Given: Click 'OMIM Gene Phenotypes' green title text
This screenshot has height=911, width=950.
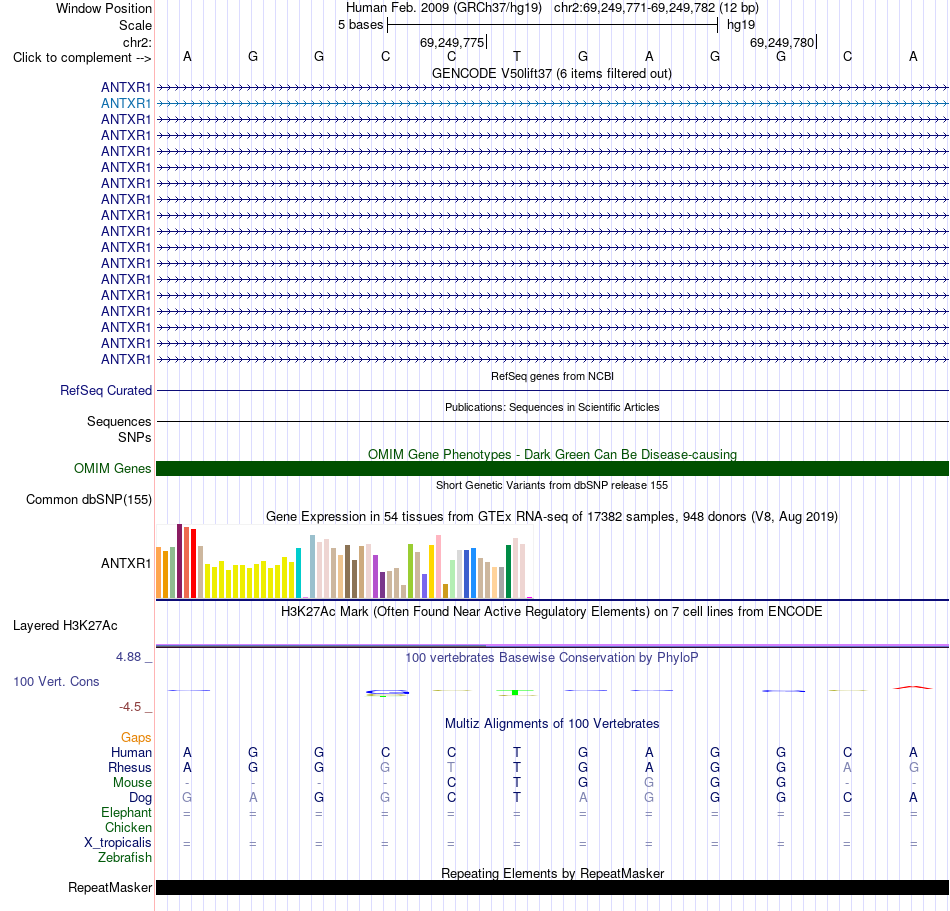Looking at the screenshot, I should [x=552, y=454].
